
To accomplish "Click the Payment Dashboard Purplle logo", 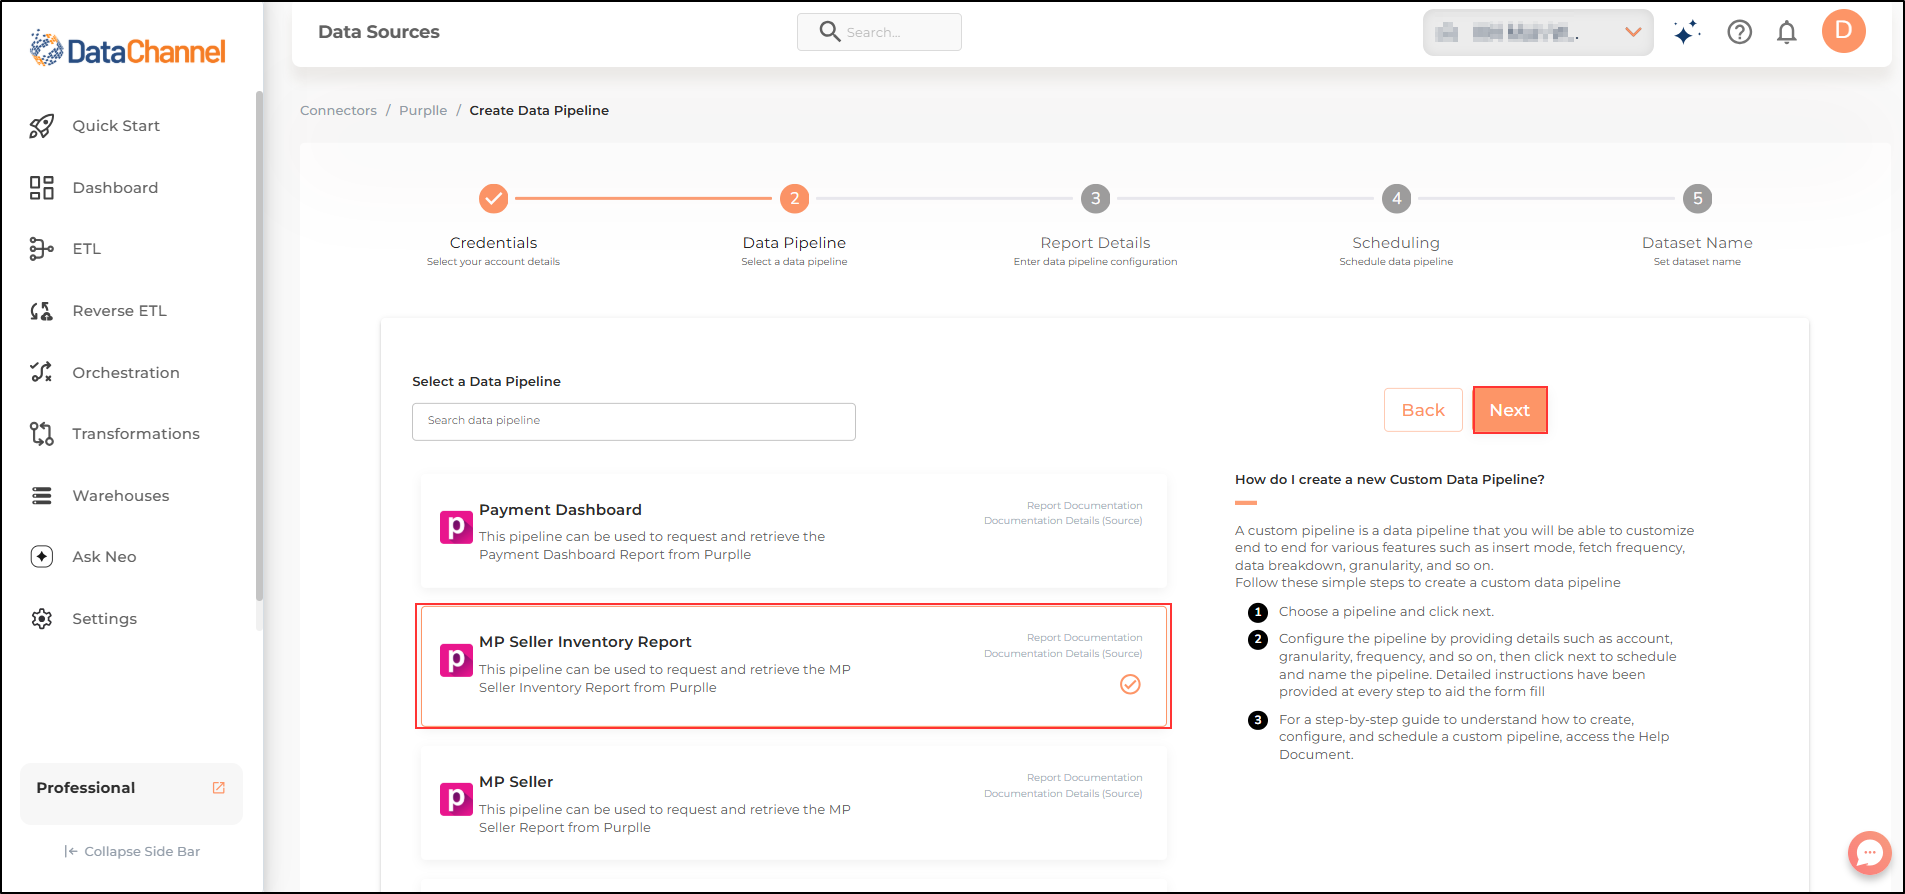I will [456, 527].
